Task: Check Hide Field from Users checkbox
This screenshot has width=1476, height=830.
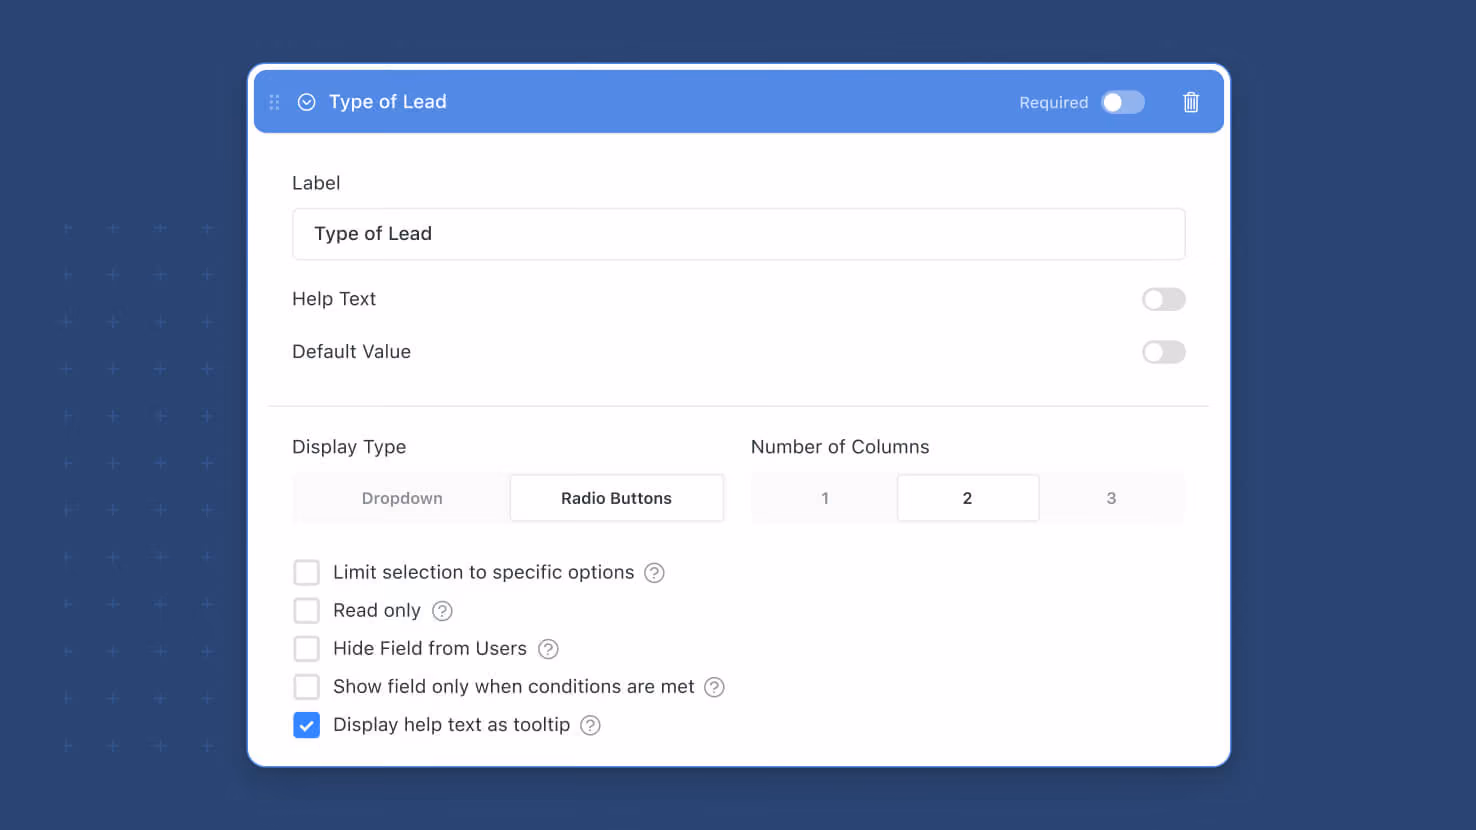Action: (307, 648)
